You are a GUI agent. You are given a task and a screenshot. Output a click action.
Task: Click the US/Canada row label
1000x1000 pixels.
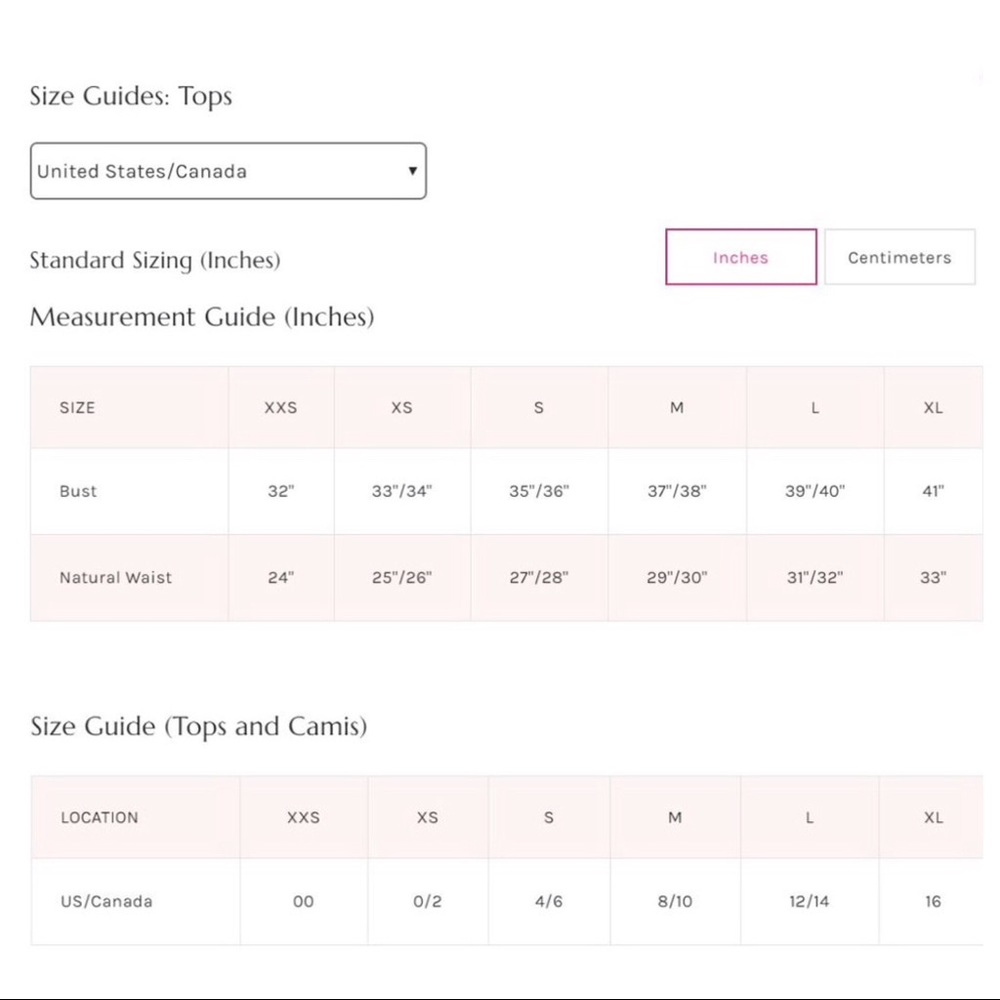pyautogui.click(x=107, y=901)
